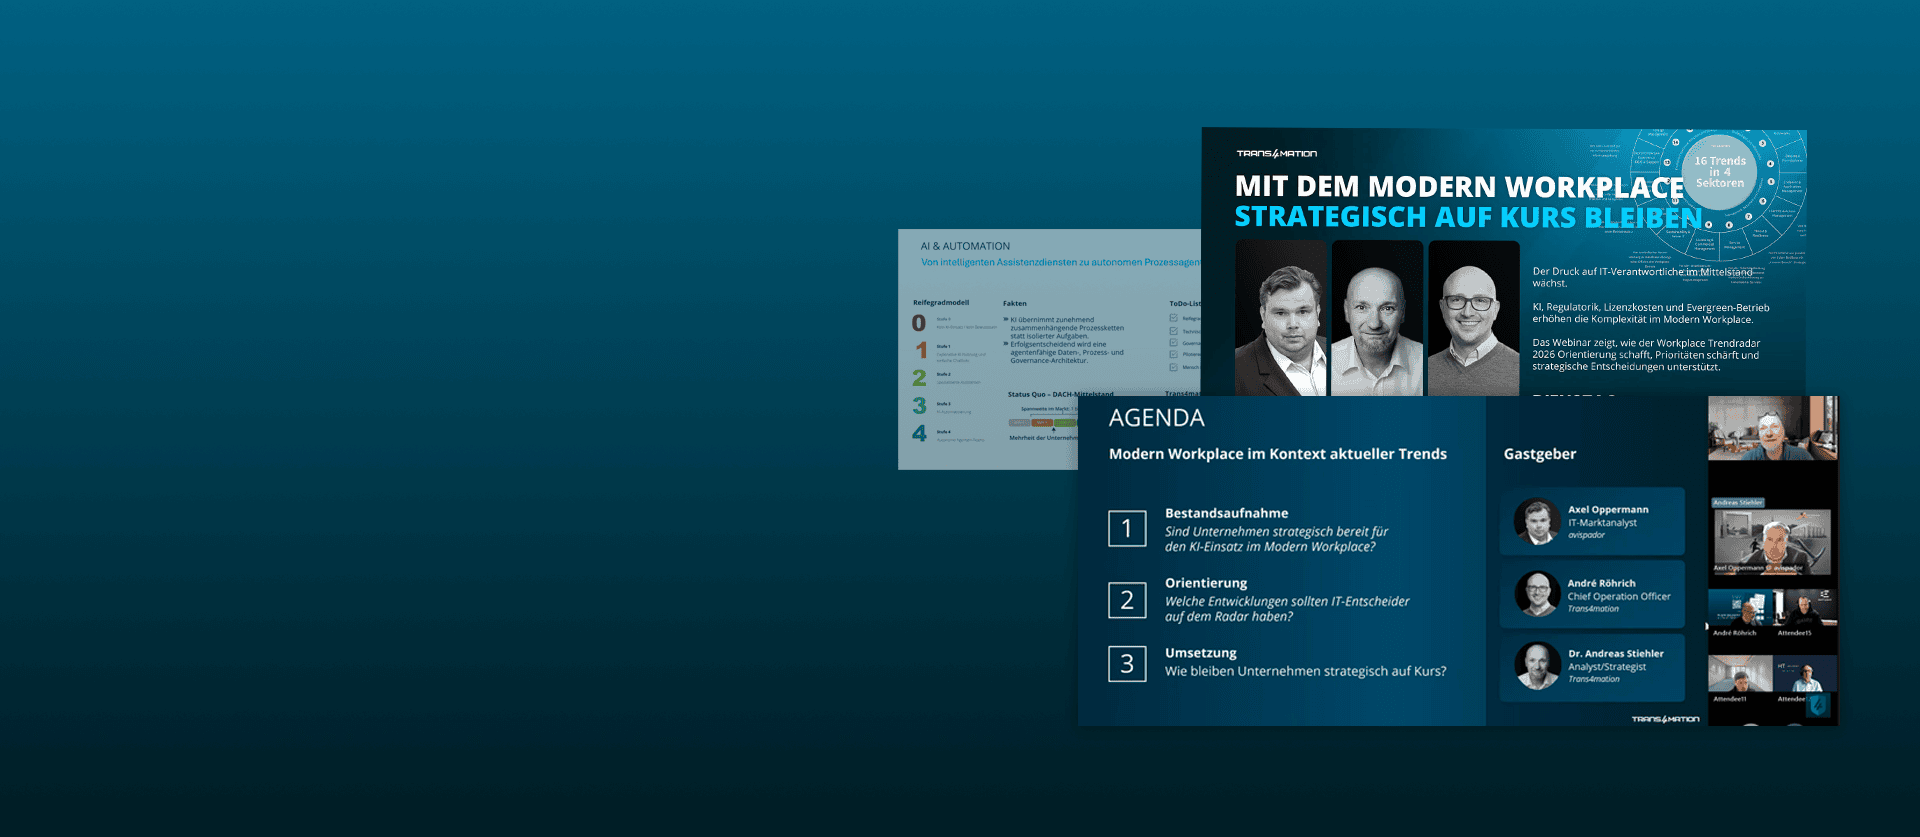This screenshot has height=837, width=1920.
Task: Click the shield badge in the video panel corner
Action: coord(1818,705)
